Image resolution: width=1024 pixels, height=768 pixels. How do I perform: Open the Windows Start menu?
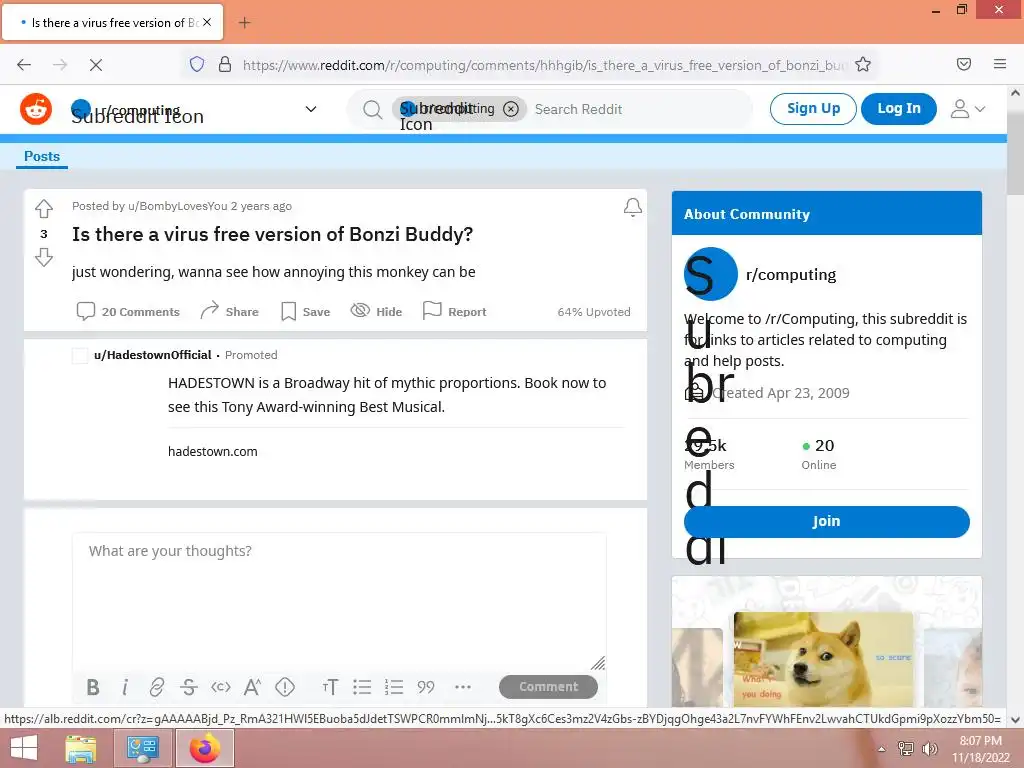pos(24,748)
